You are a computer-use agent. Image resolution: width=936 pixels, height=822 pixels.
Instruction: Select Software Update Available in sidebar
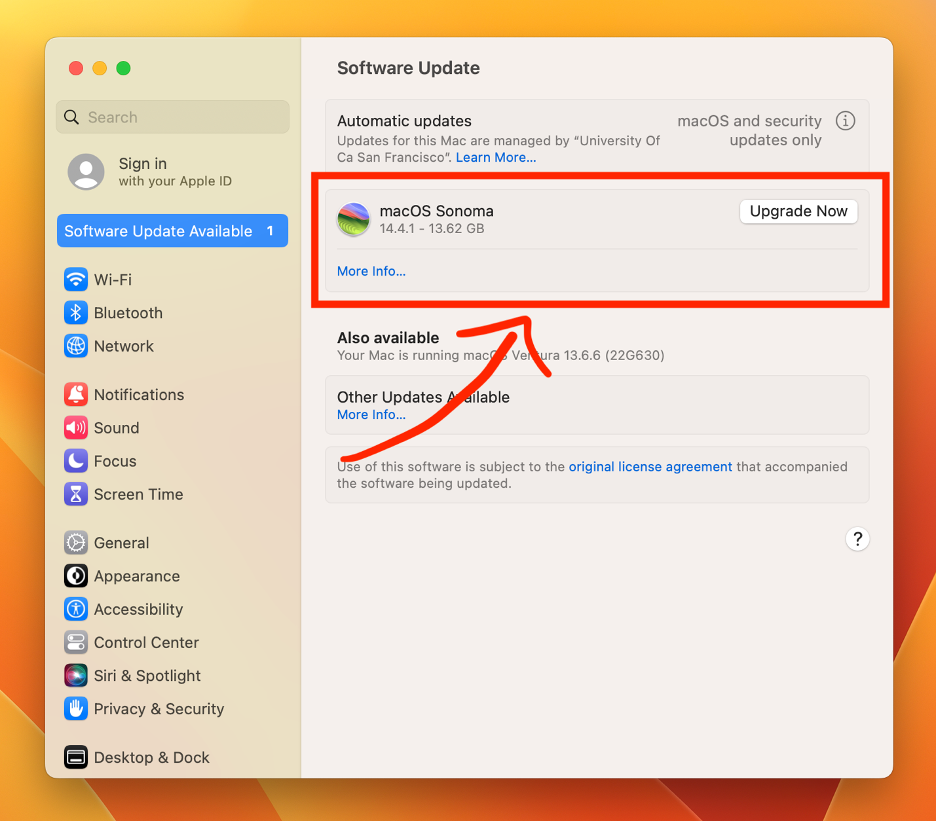point(172,231)
